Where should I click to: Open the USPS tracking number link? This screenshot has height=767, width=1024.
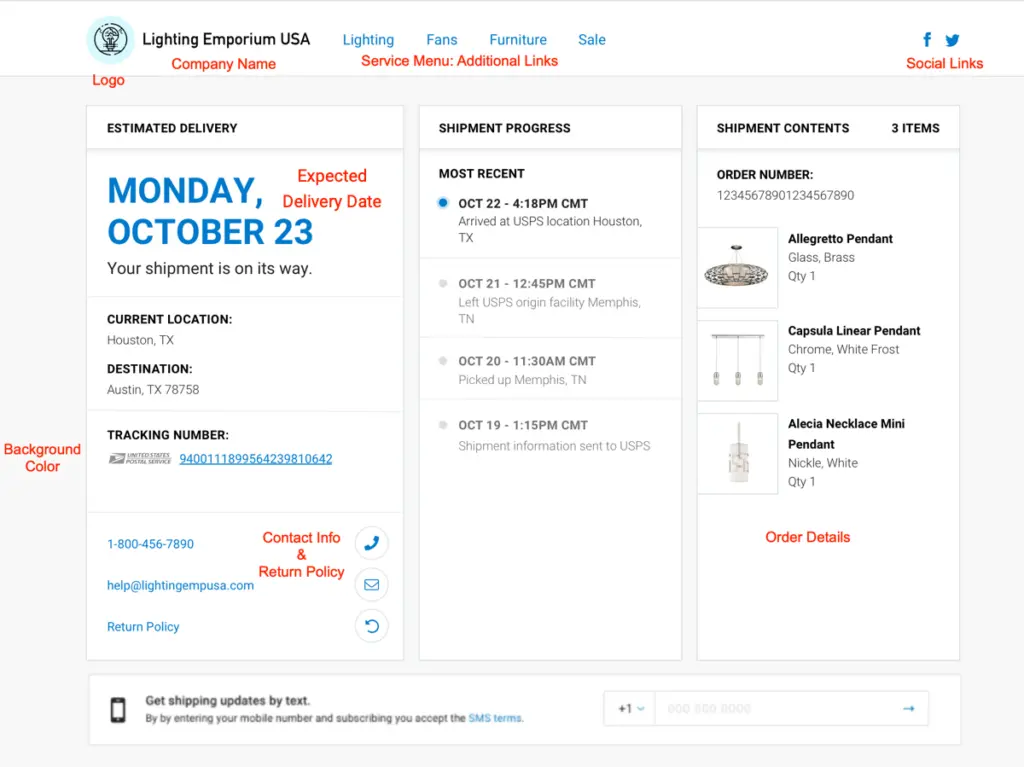click(x=256, y=459)
